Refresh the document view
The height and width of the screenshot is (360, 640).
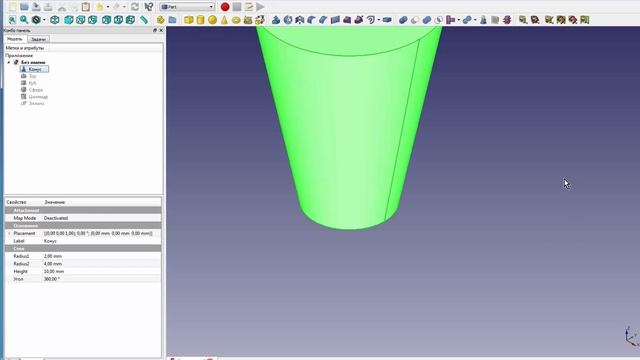point(135,7)
